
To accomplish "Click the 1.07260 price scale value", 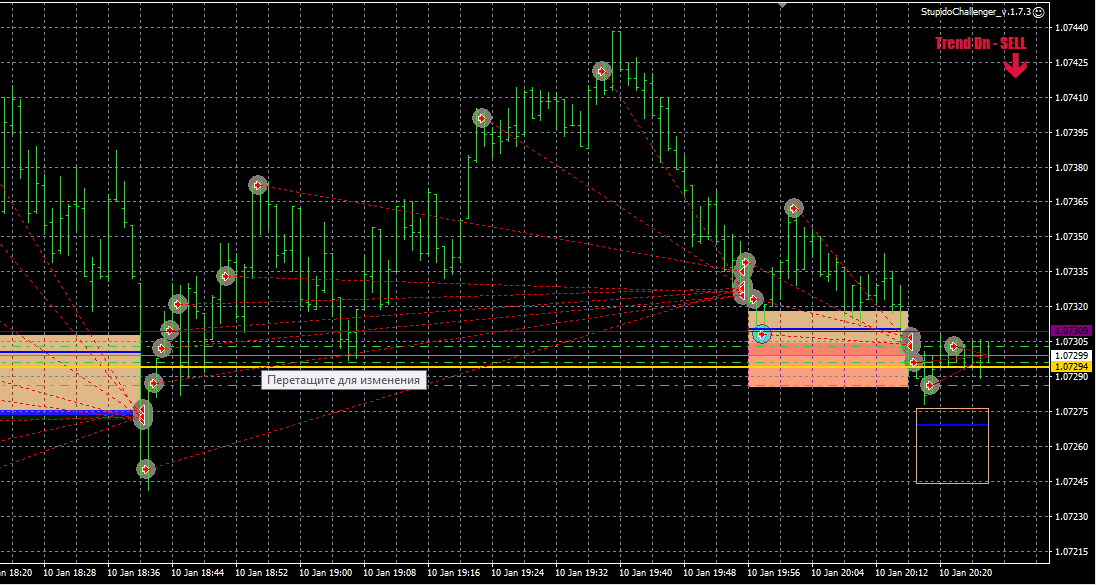I will [1072, 447].
